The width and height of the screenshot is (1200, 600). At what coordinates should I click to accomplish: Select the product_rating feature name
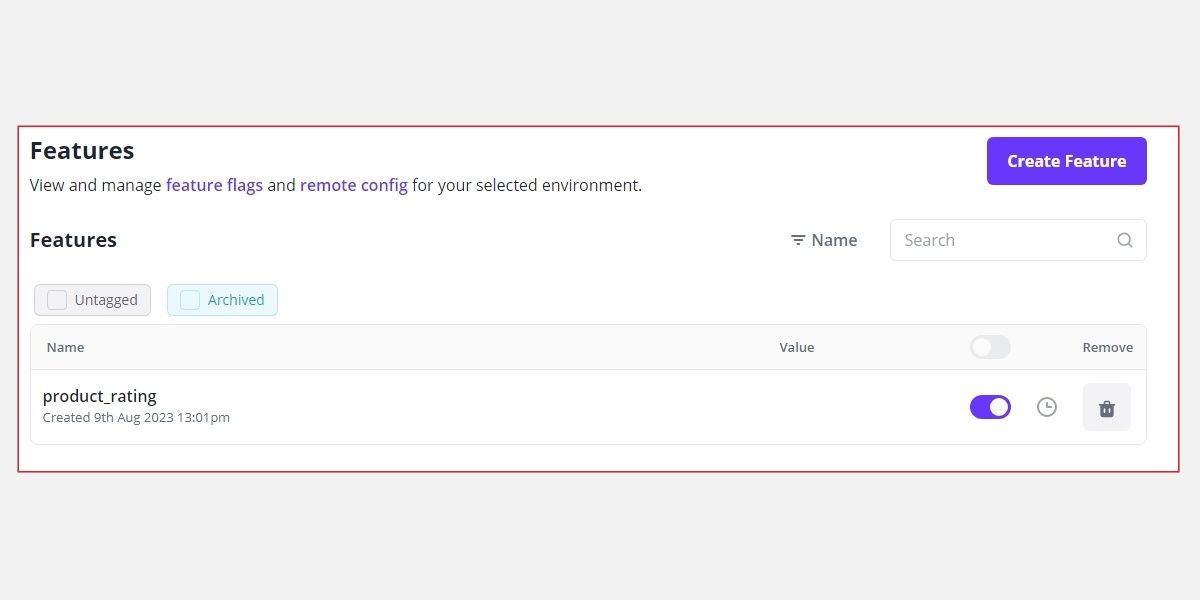[100, 396]
